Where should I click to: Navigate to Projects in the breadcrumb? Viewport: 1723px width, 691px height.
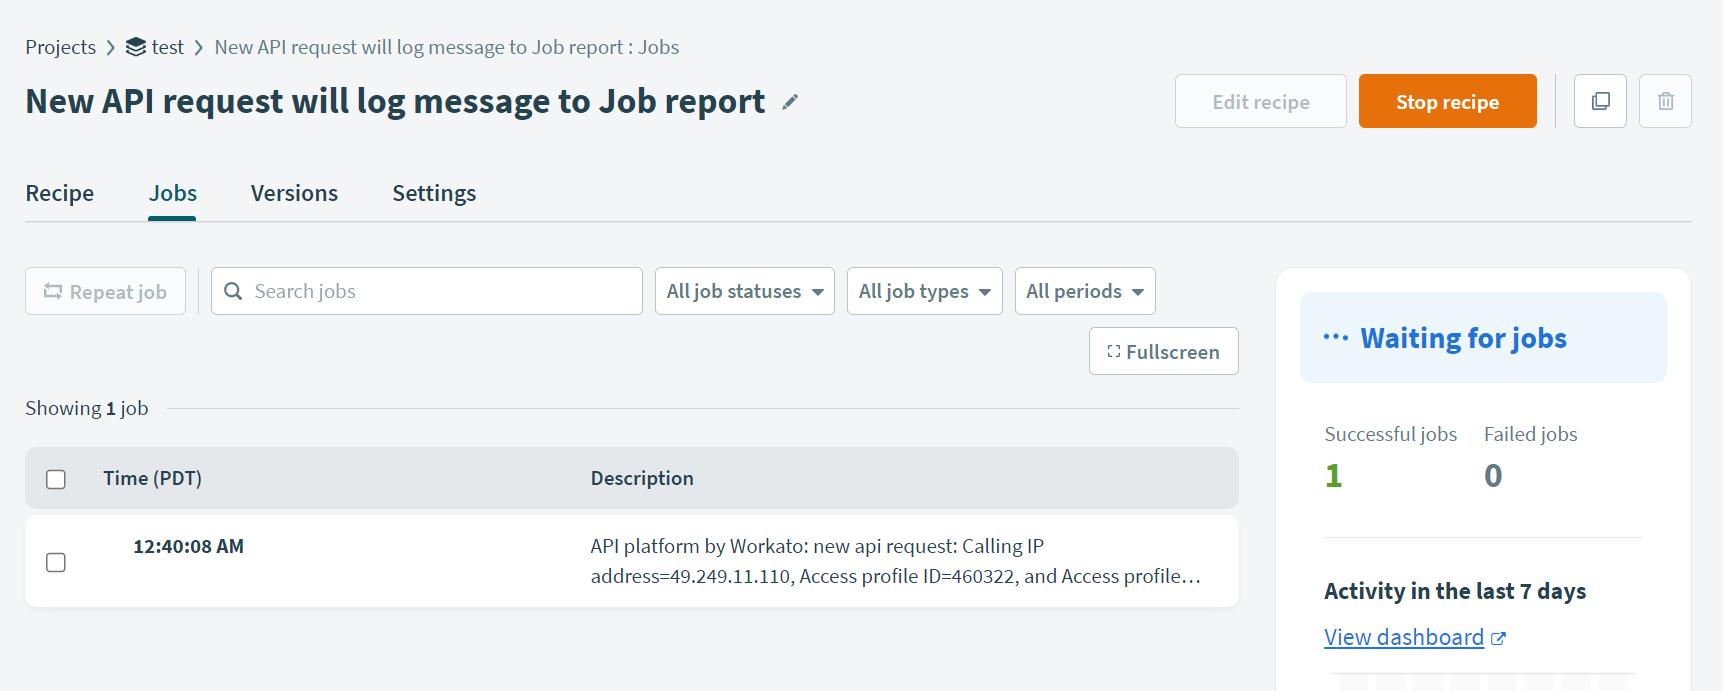pyautogui.click(x=60, y=47)
